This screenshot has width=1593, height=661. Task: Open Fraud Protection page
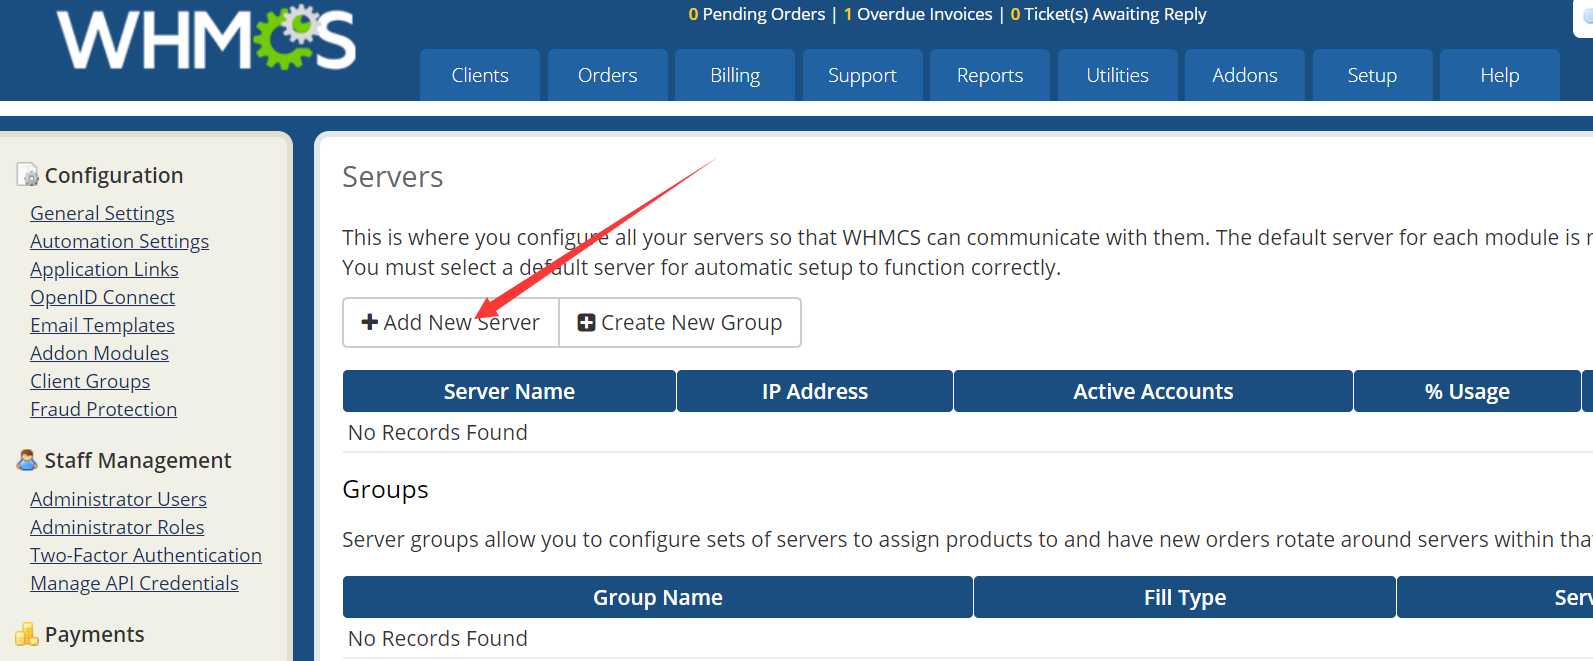[103, 409]
